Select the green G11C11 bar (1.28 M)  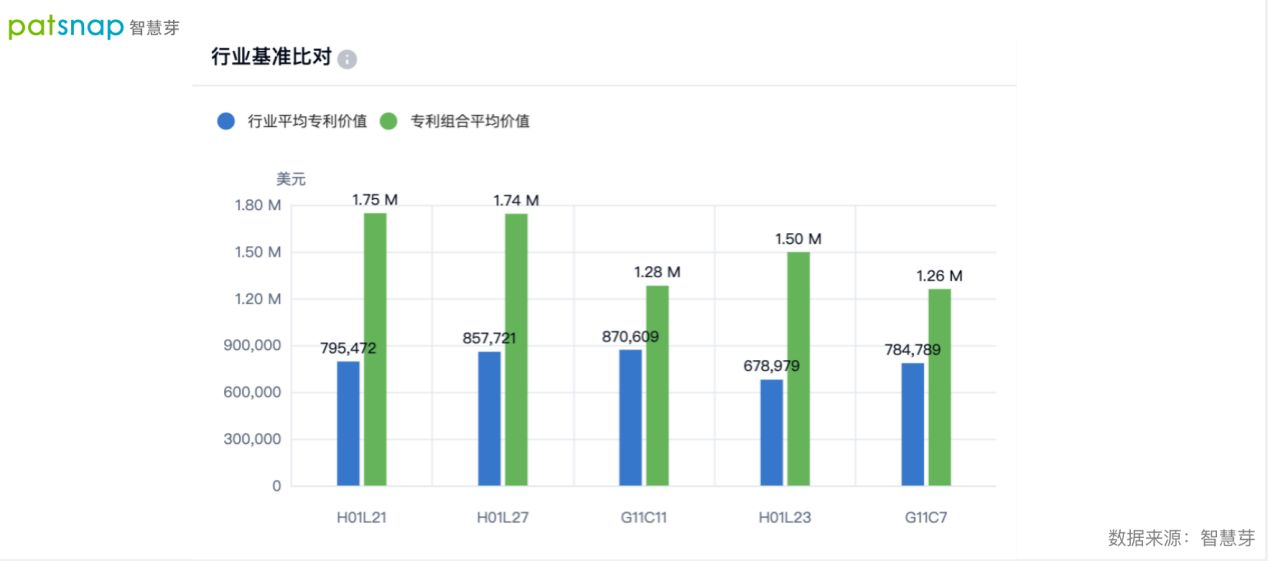click(x=657, y=386)
